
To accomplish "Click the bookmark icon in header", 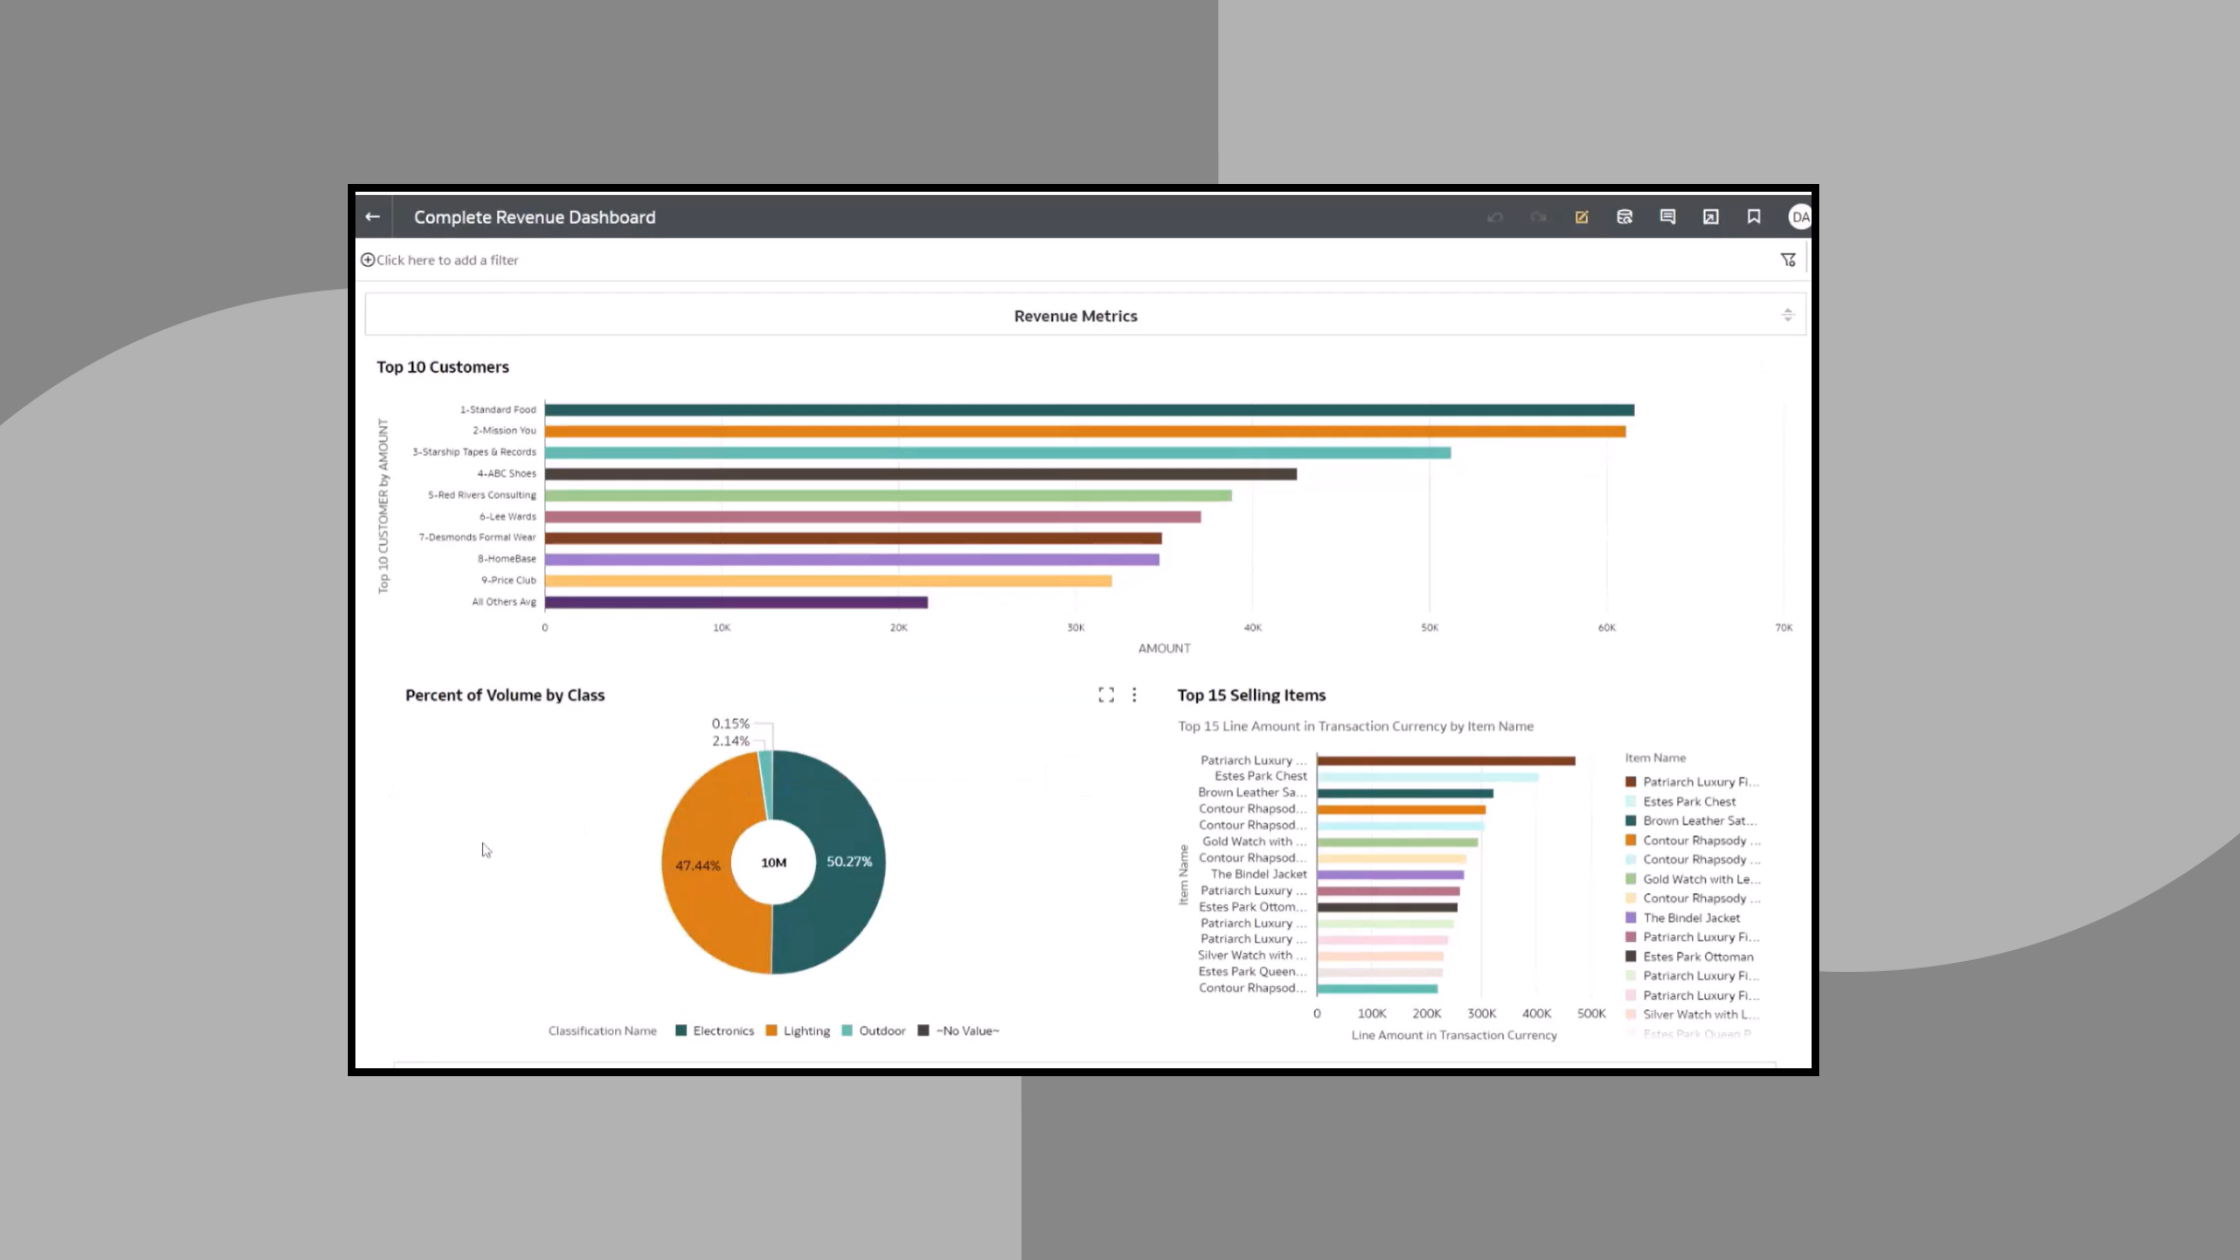I will [x=1754, y=217].
